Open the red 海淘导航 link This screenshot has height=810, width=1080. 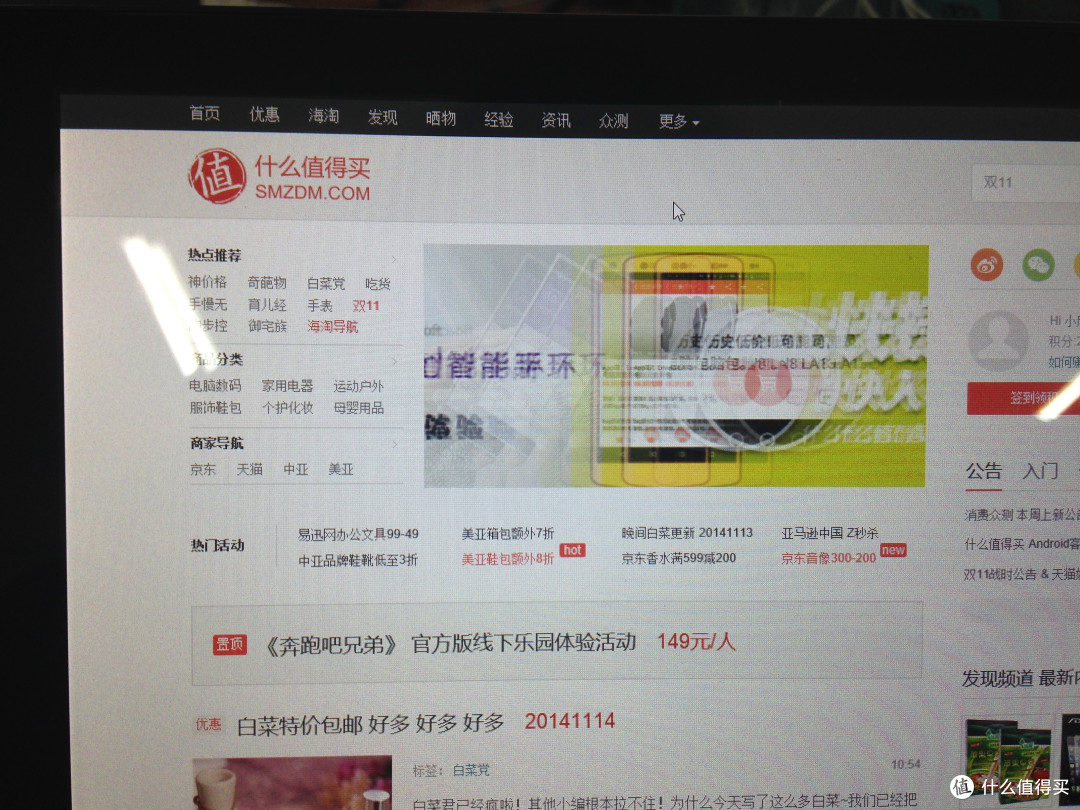[333, 326]
